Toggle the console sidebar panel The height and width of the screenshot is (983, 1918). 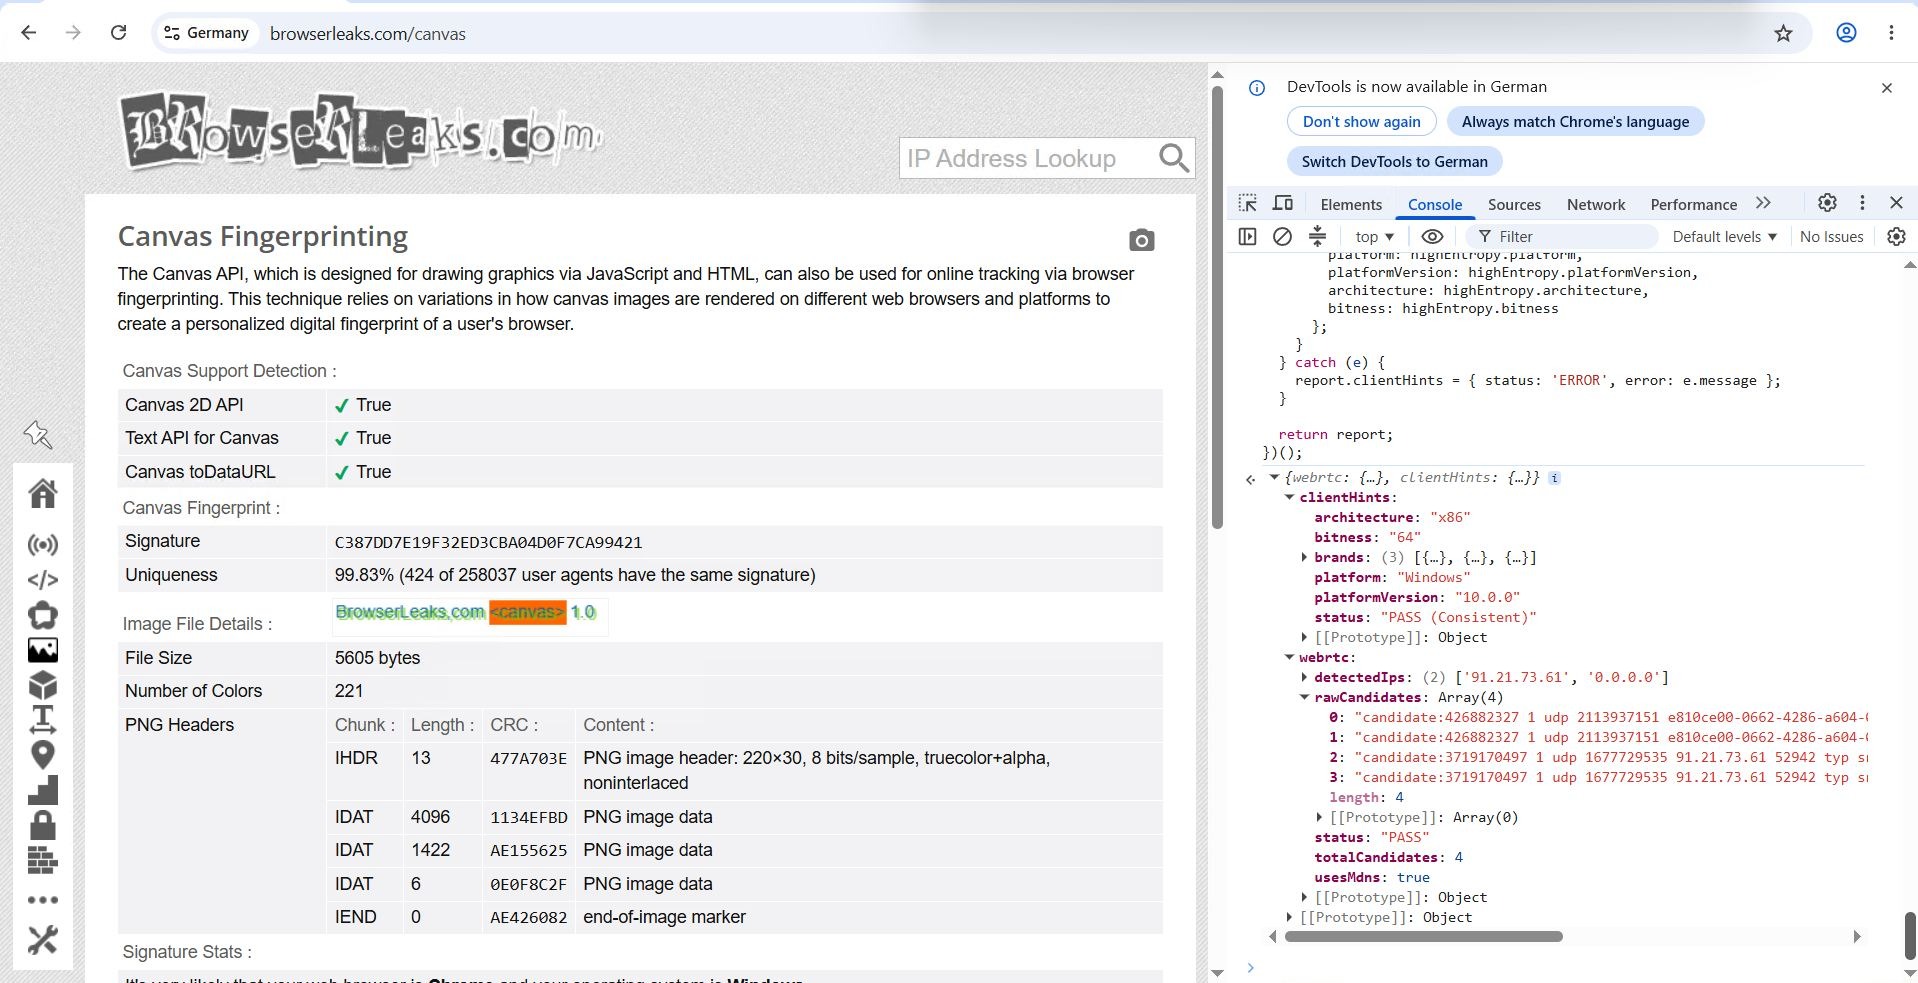(x=1247, y=236)
